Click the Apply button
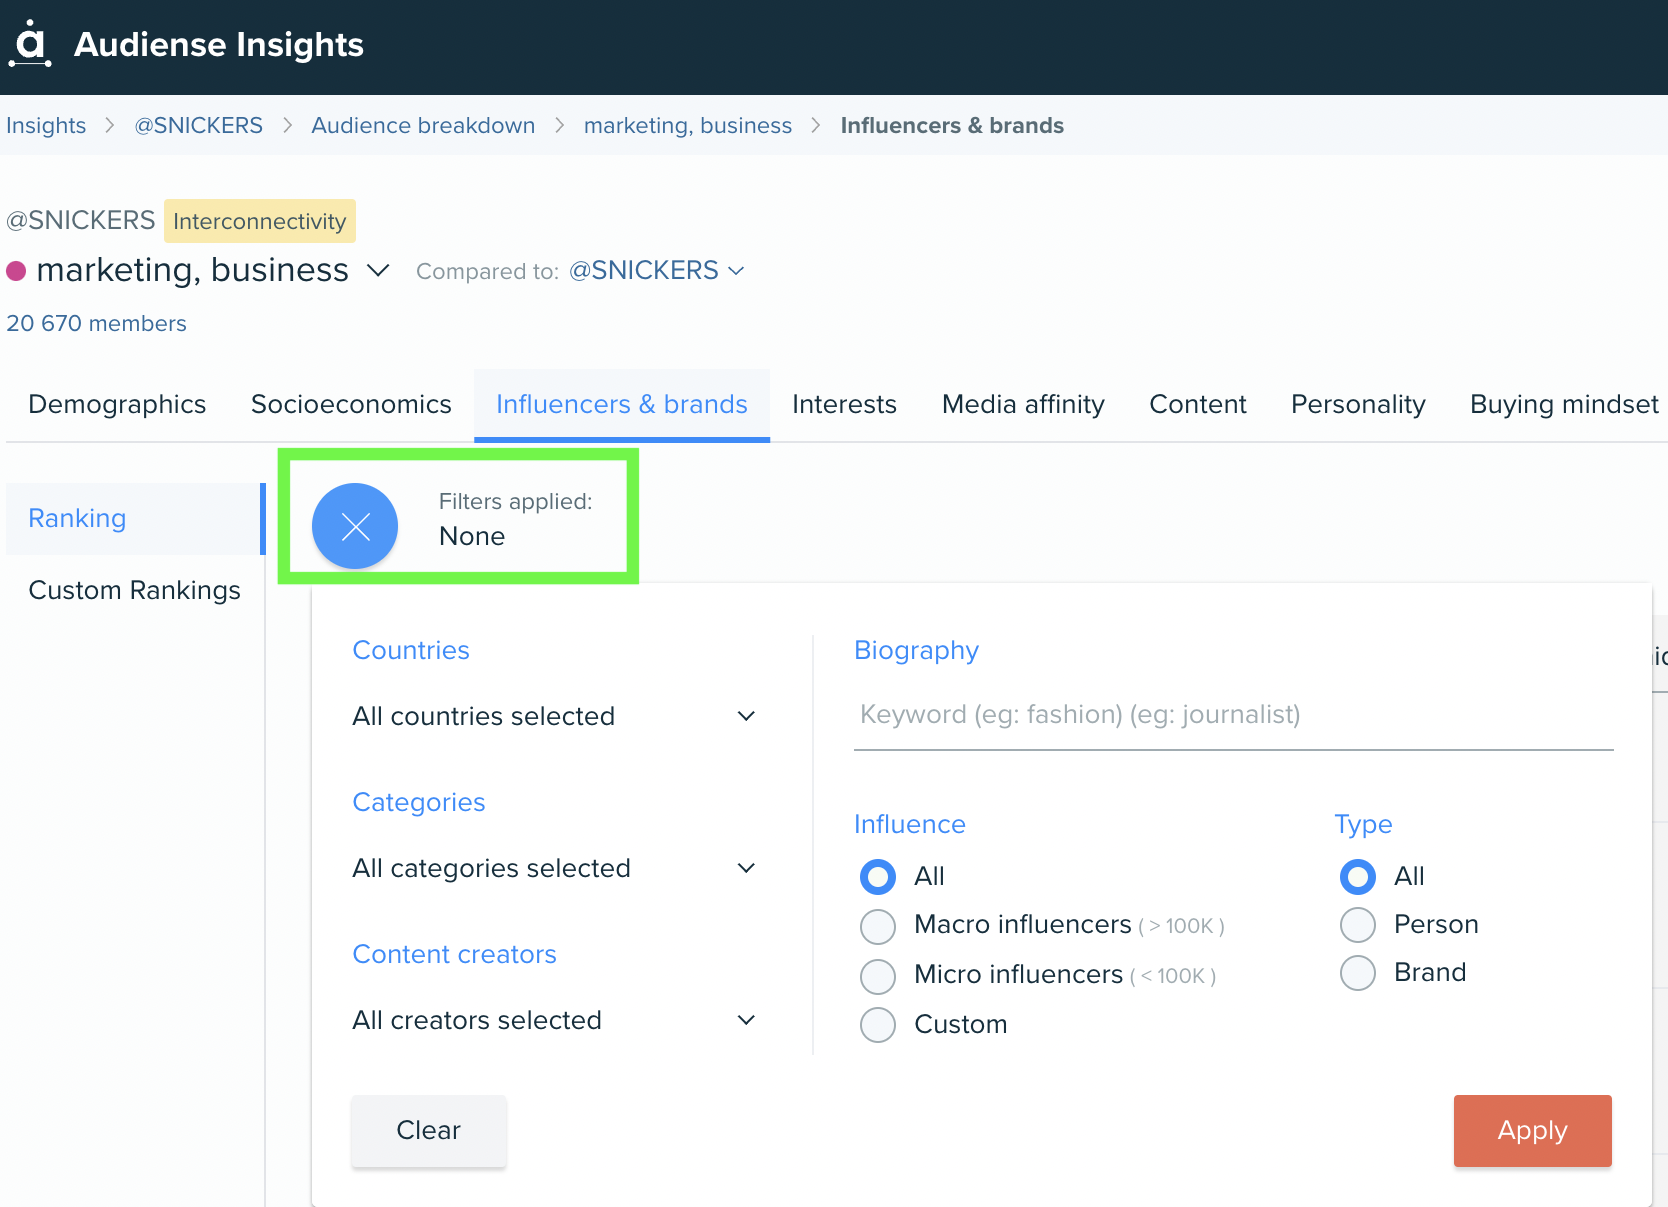Viewport: 1668px width, 1207px height. tap(1533, 1131)
